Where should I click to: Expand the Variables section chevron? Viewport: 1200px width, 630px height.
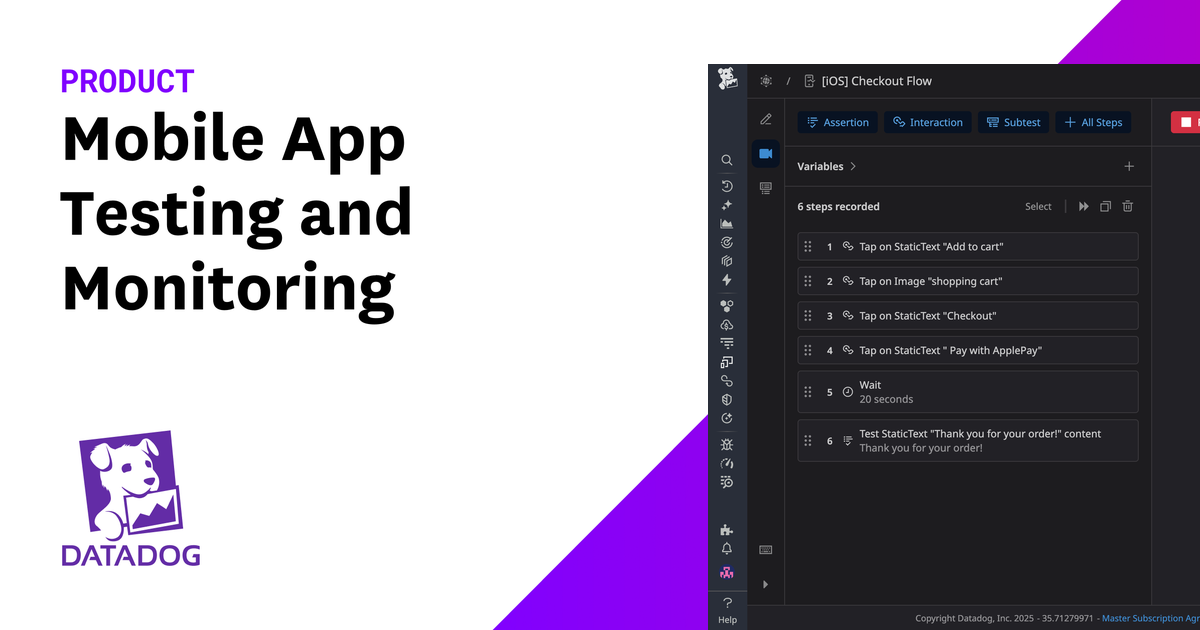(853, 166)
